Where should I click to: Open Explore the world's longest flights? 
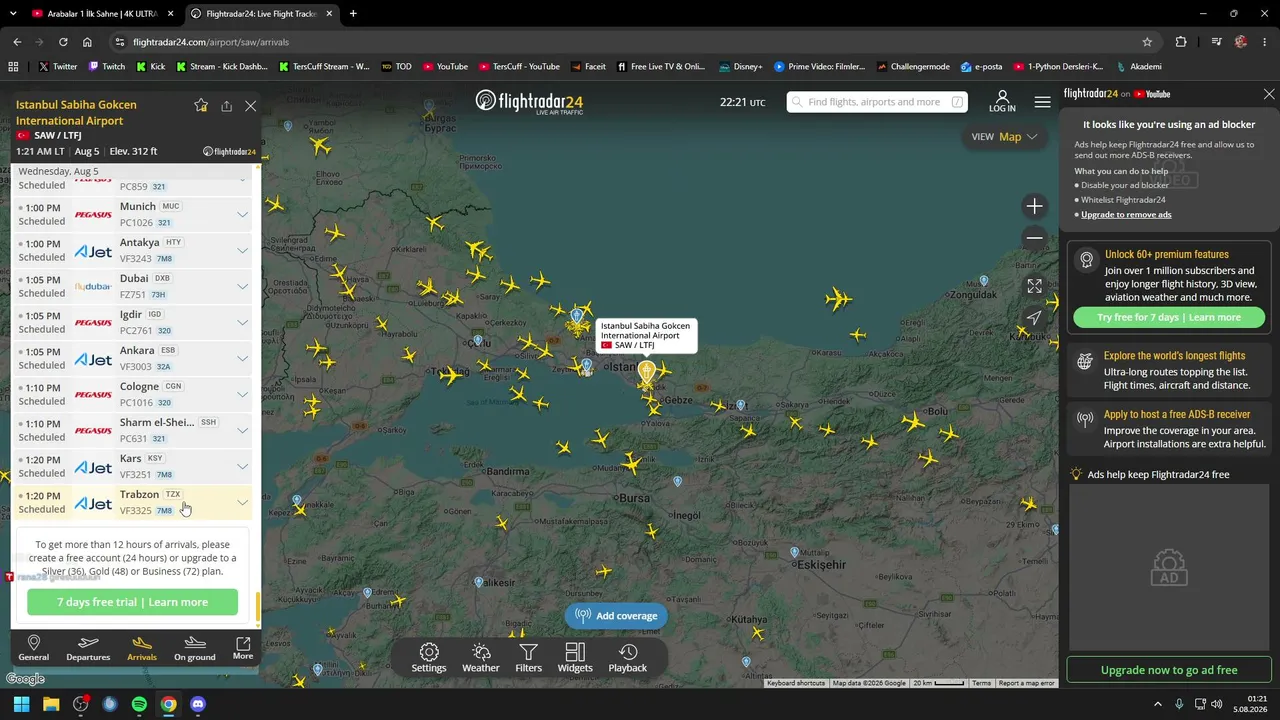pos(1169,370)
